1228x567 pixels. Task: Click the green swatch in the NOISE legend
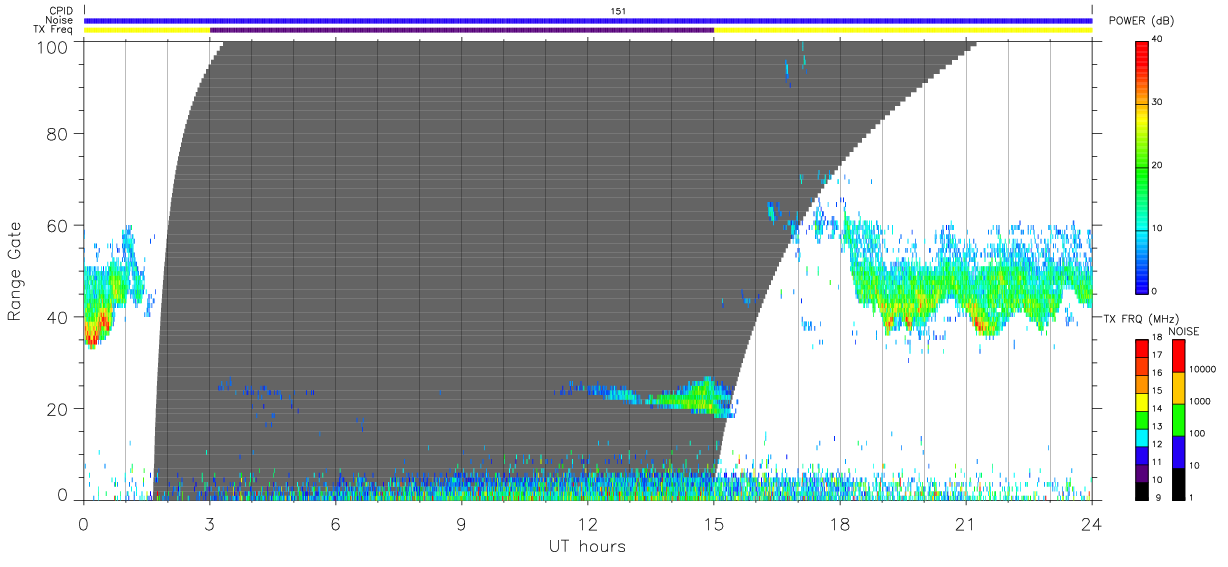click(1178, 420)
